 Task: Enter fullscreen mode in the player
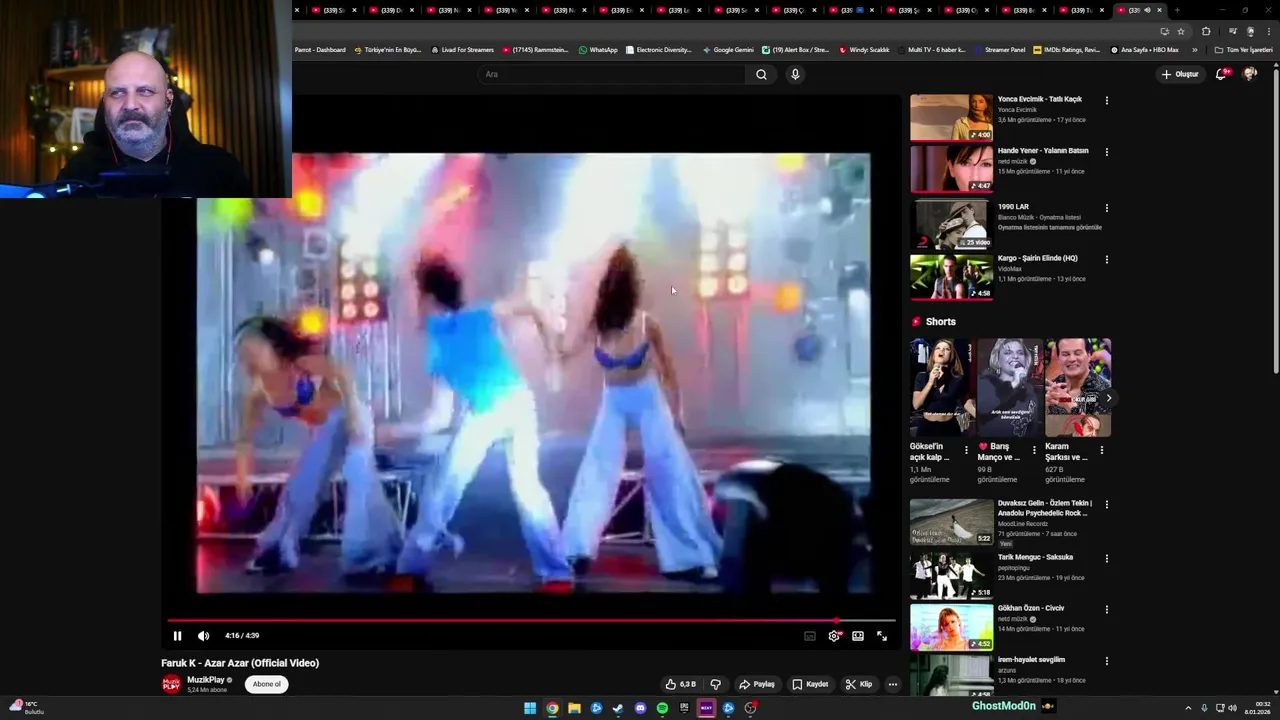[x=882, y=636]
